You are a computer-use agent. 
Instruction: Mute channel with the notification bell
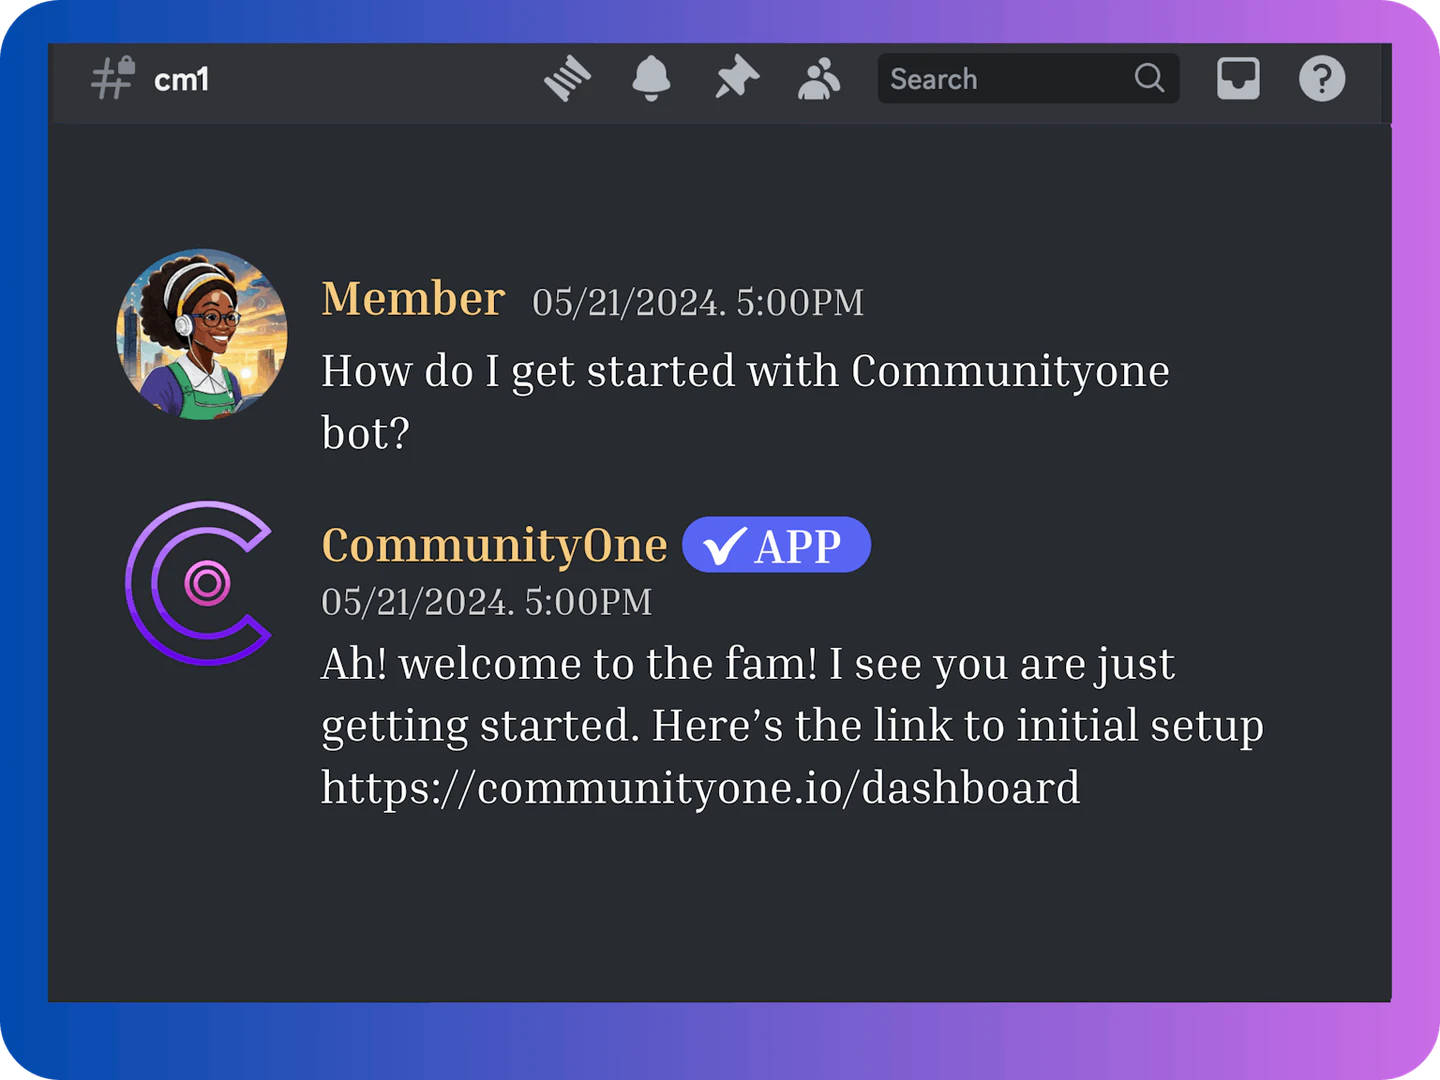pos(651,78)
